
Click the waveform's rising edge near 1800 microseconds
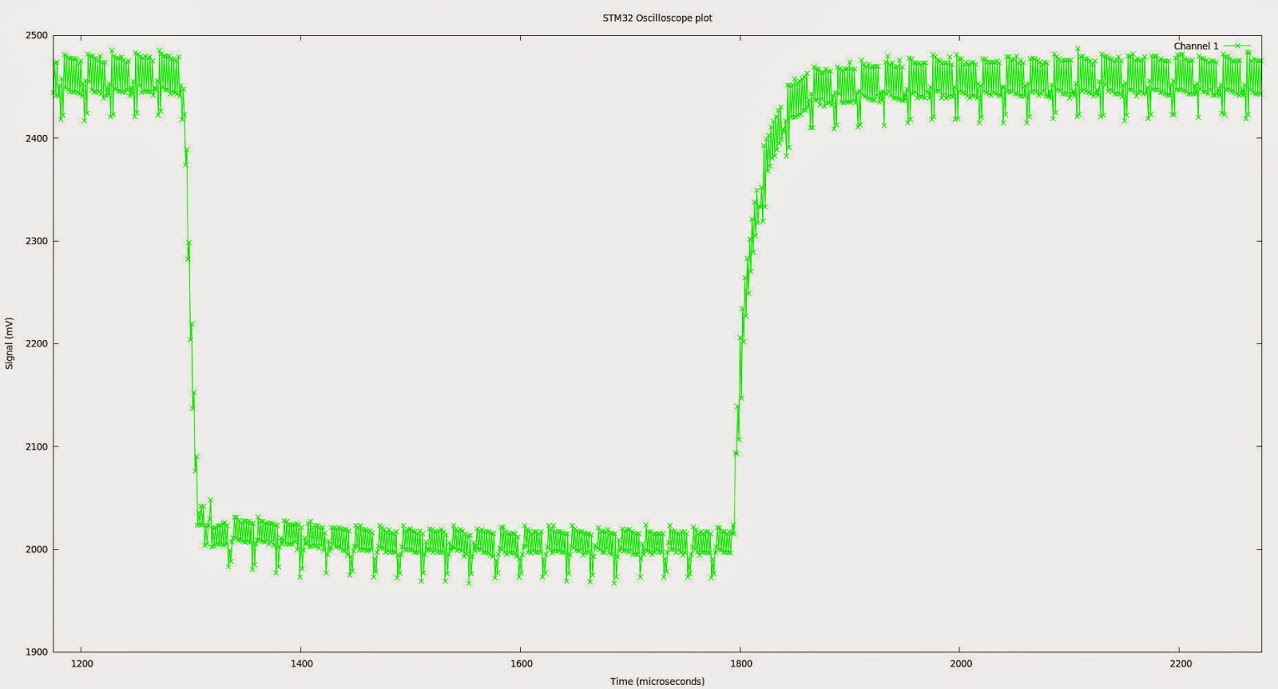(743, 300)
